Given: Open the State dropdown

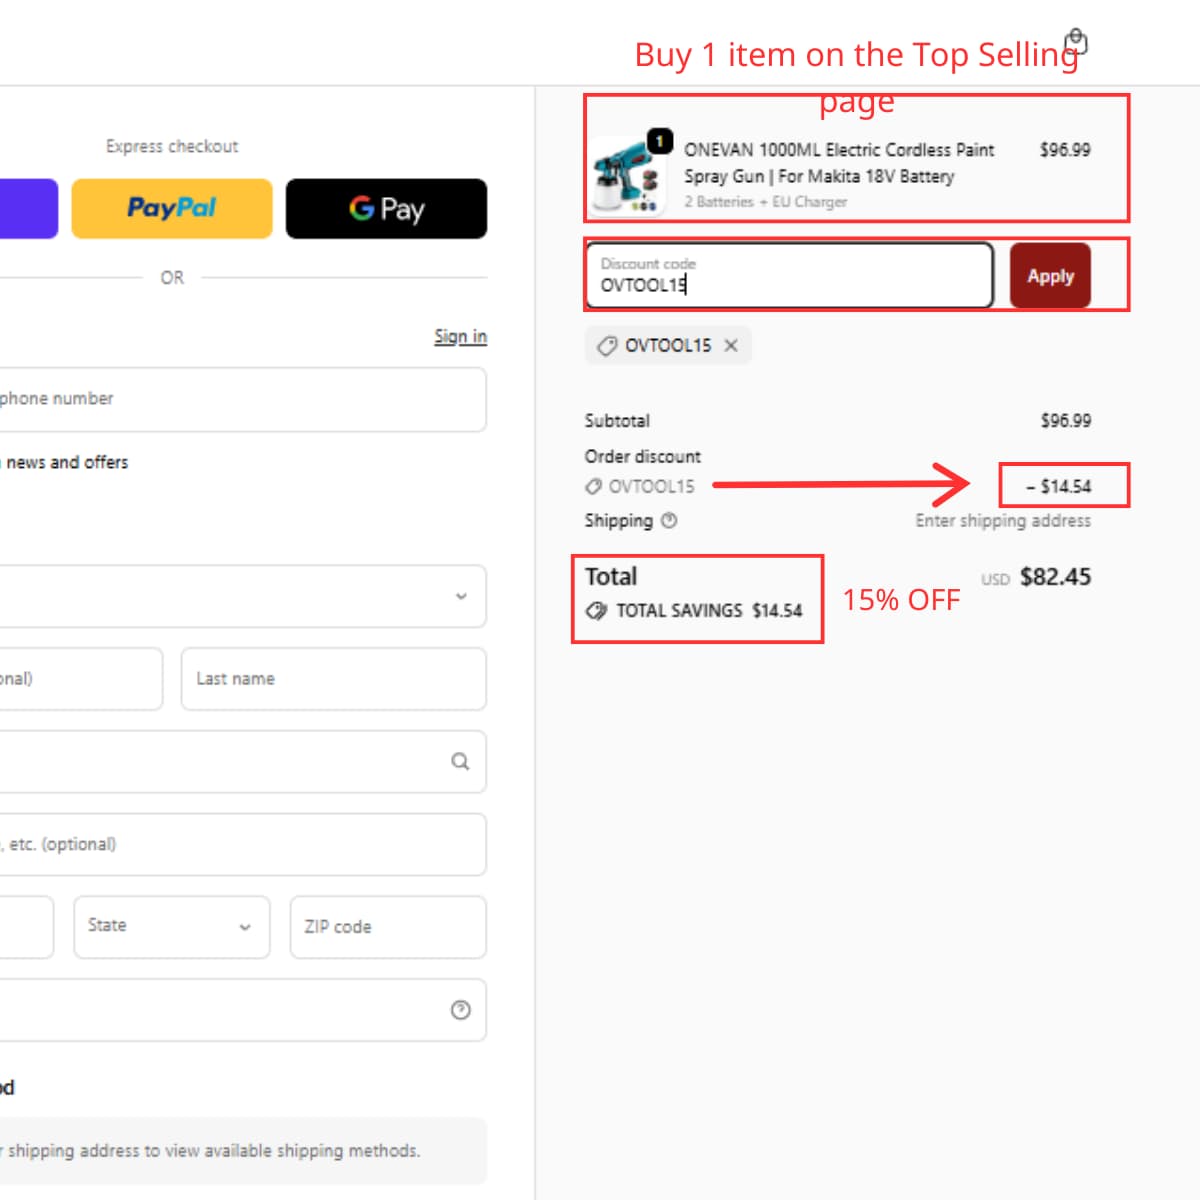Looking at the screenshot, I should pos(172,927).
